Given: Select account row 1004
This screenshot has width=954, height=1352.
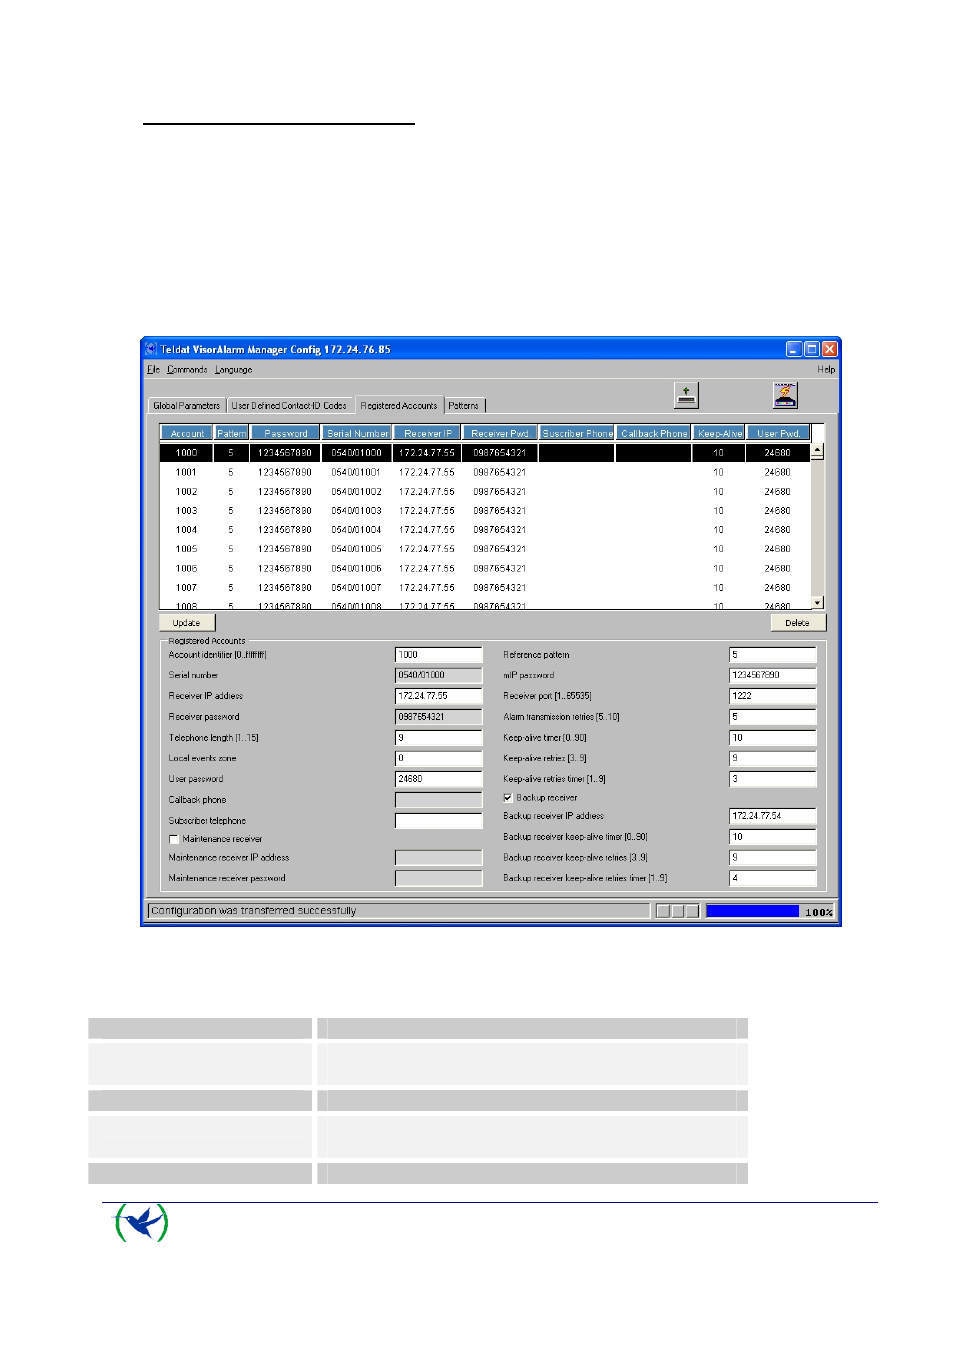Looking at the screenshot, I should coord(485,530).
